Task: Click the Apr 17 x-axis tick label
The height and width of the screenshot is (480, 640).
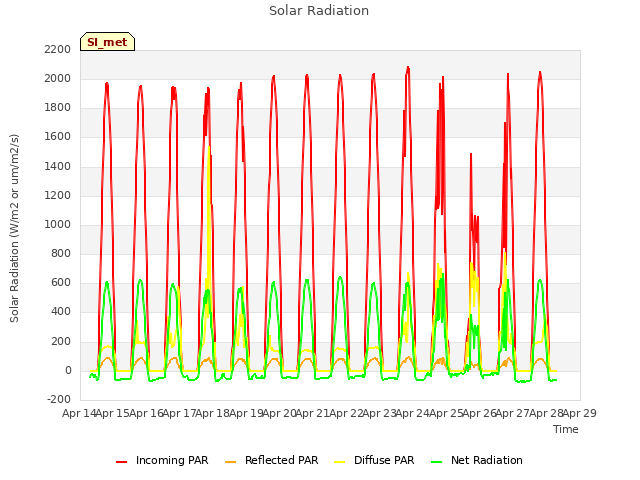Action: [180, 413]
